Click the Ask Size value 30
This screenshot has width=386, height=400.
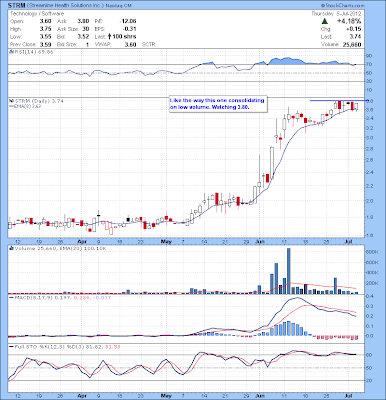(86, 29)
